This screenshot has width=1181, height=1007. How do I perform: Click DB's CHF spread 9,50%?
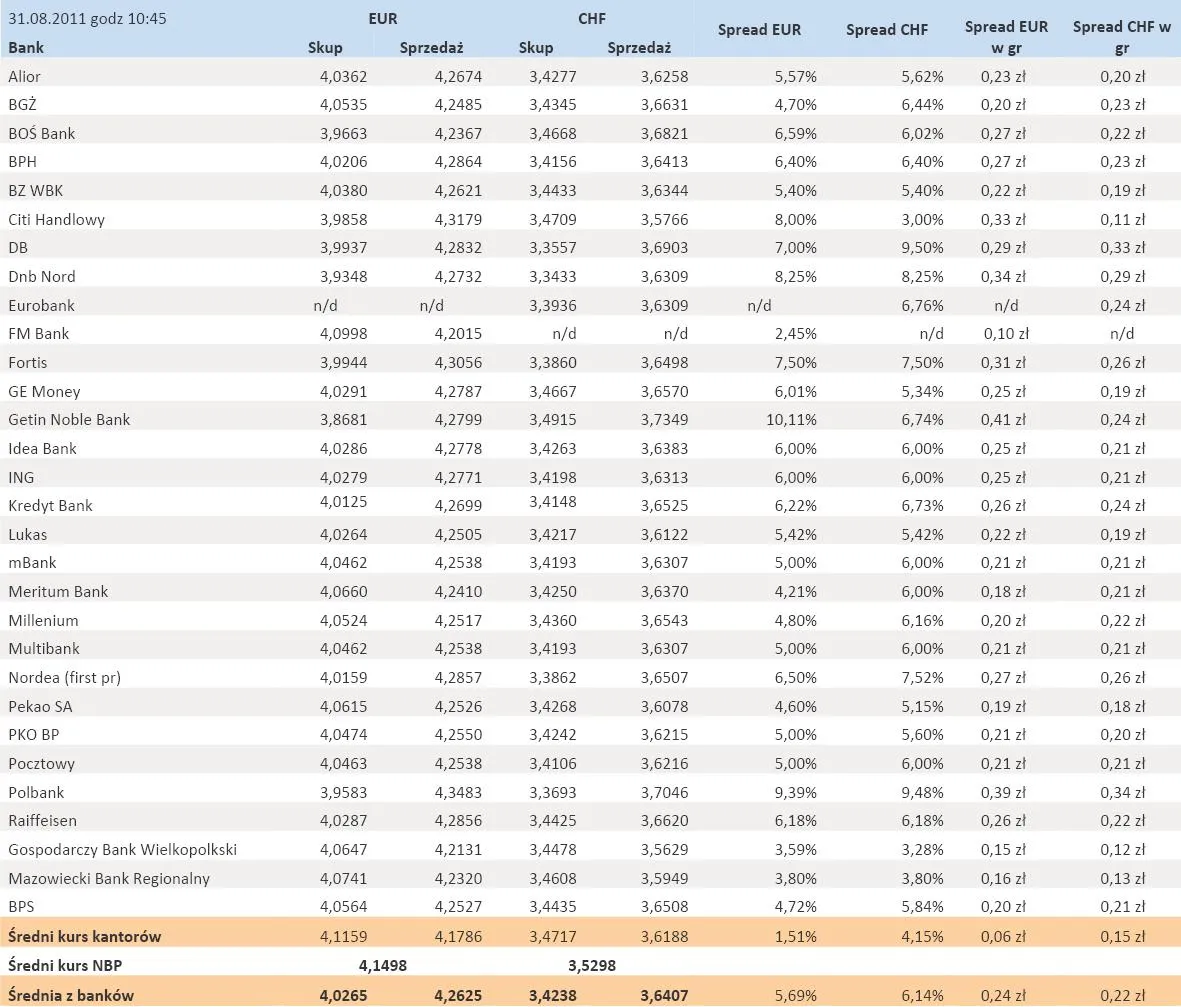click(923, 248)
